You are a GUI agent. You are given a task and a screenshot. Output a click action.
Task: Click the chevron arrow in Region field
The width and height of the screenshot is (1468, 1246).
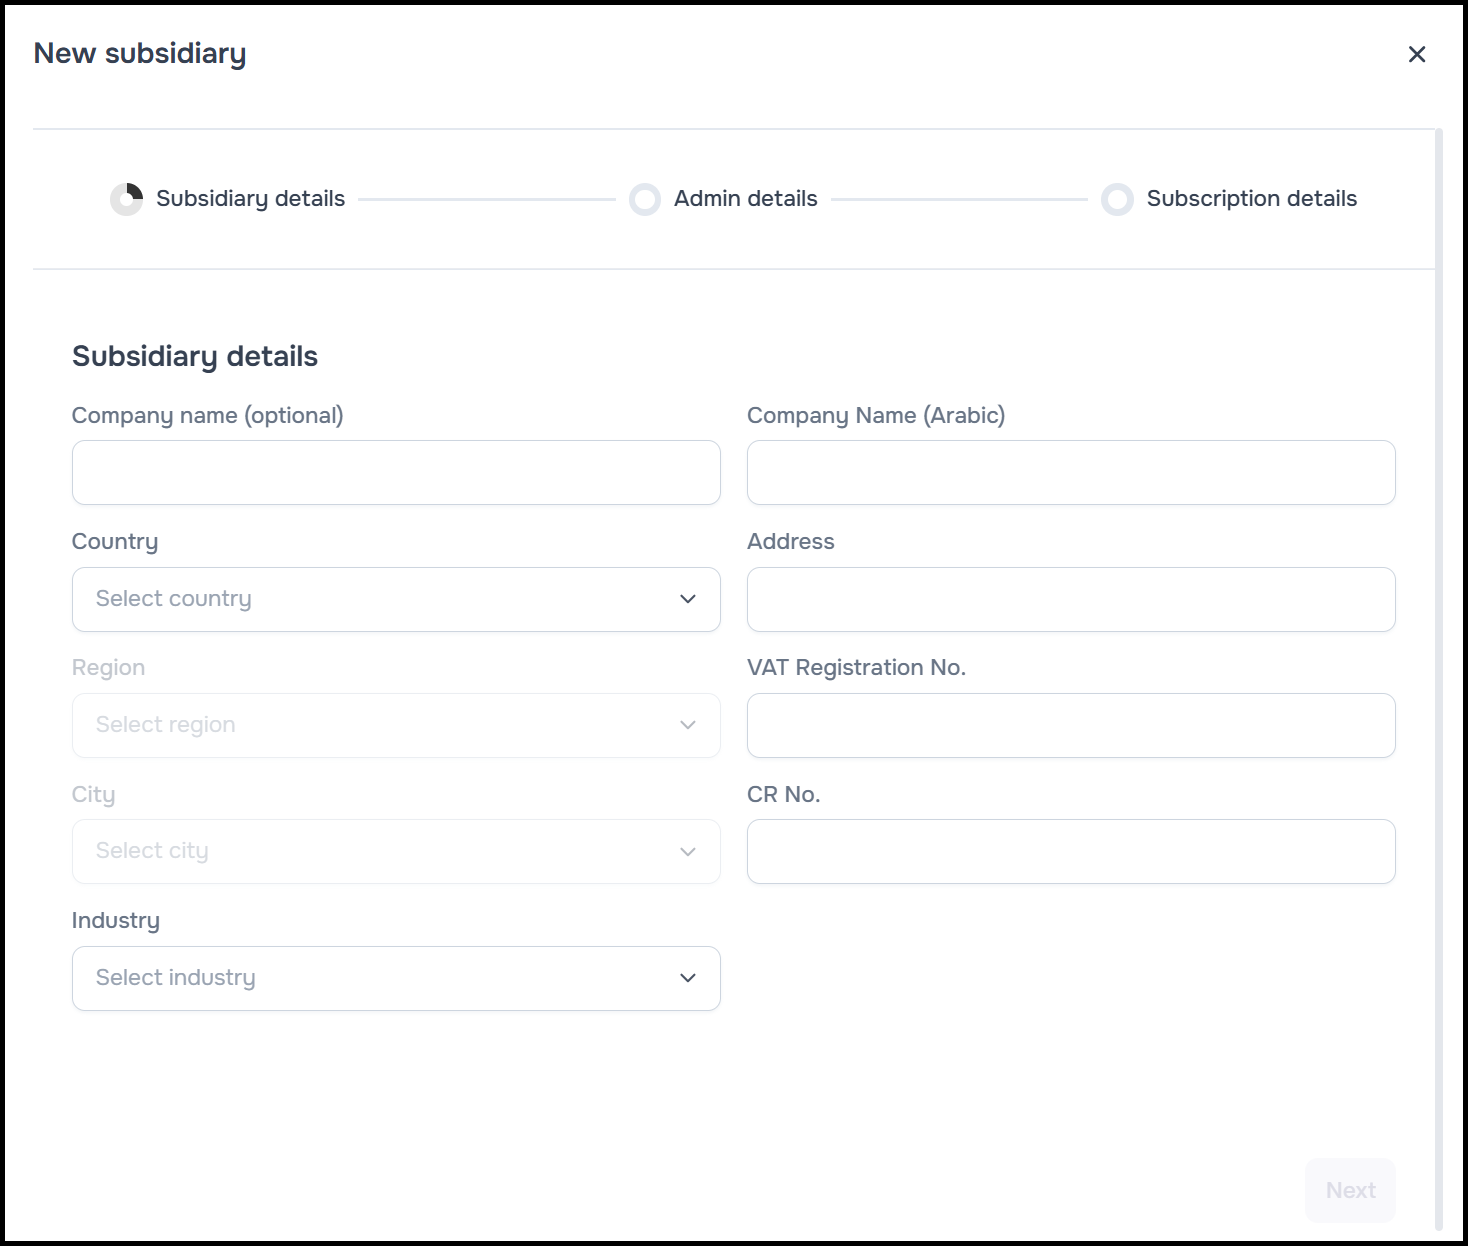click(688, 725)
